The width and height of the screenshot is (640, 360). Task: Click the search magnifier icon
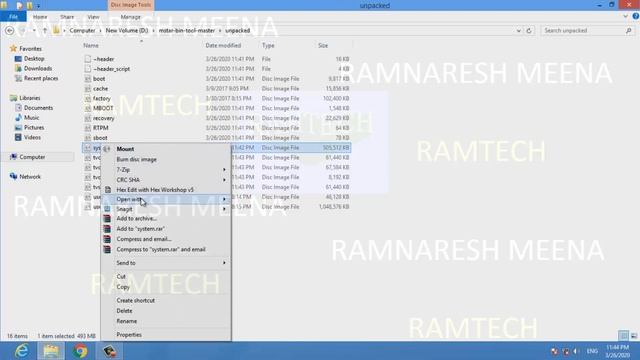point(629,31)
